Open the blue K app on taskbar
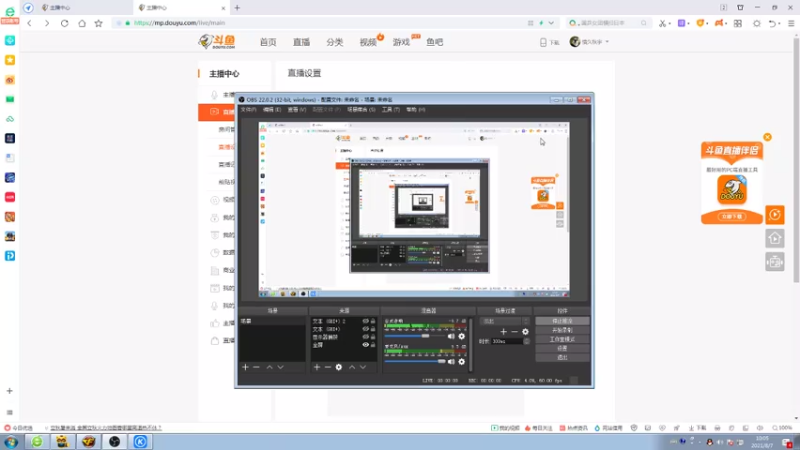 coord(140,442)
